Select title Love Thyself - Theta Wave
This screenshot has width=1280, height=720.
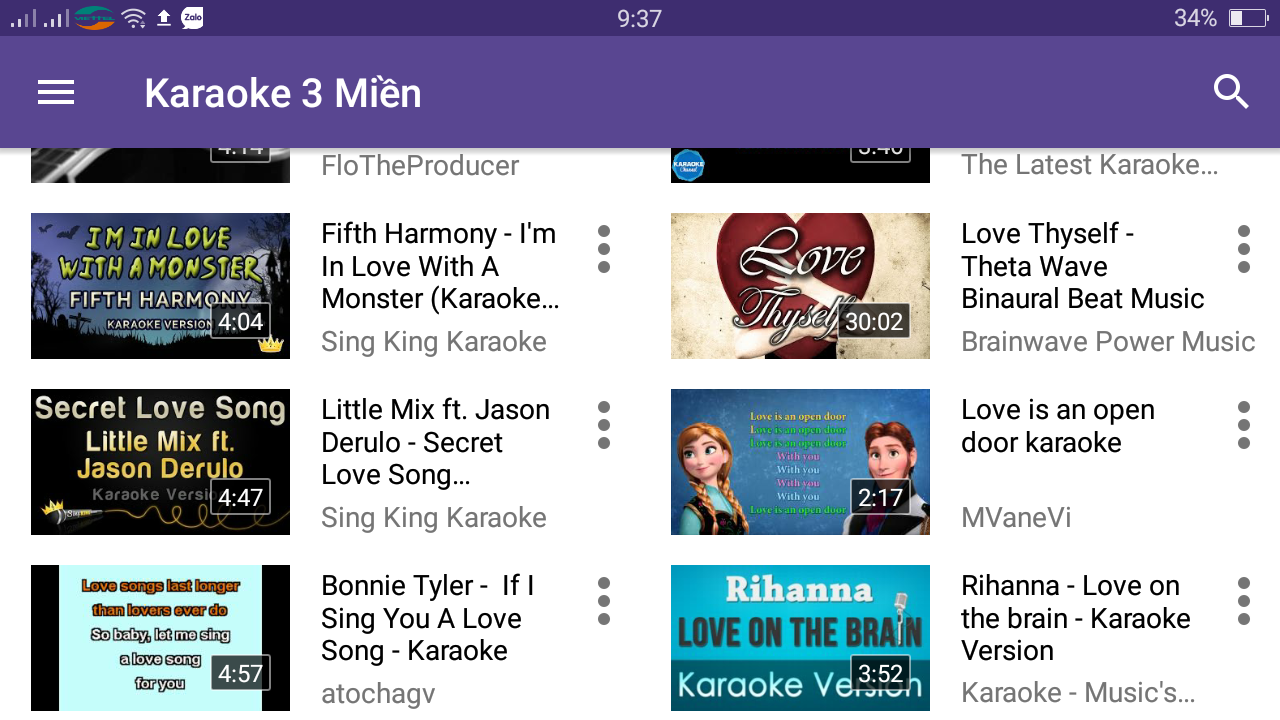coord(1083,266)
